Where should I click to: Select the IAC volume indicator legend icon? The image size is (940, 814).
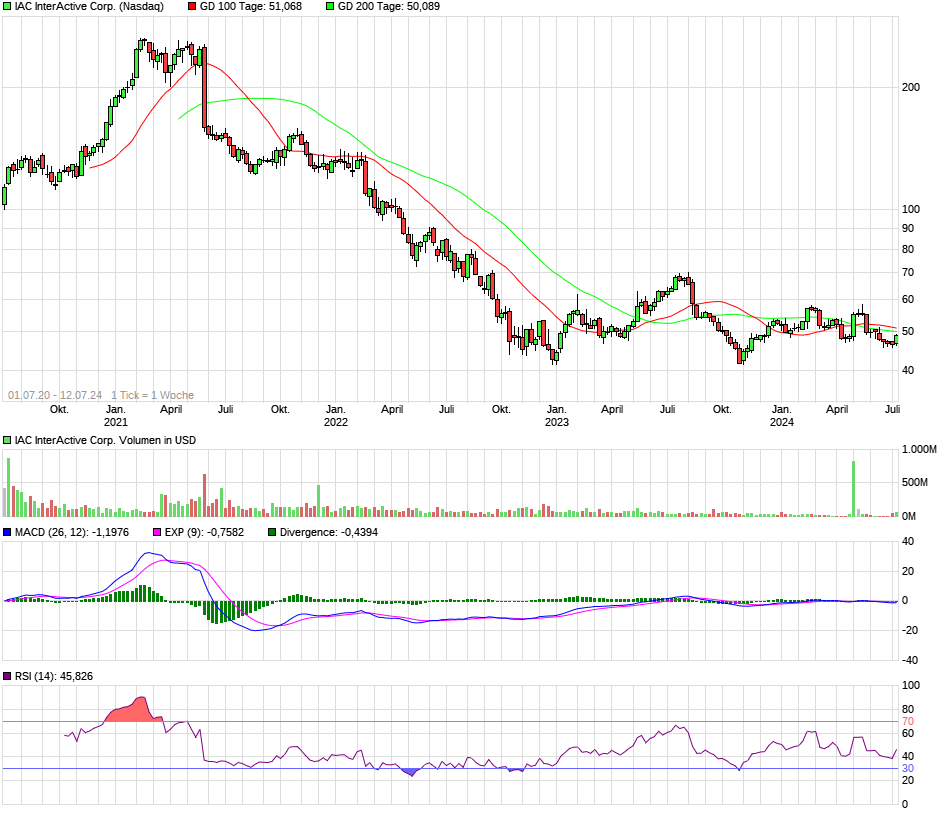pyautogui.click(x=7, y=440)
